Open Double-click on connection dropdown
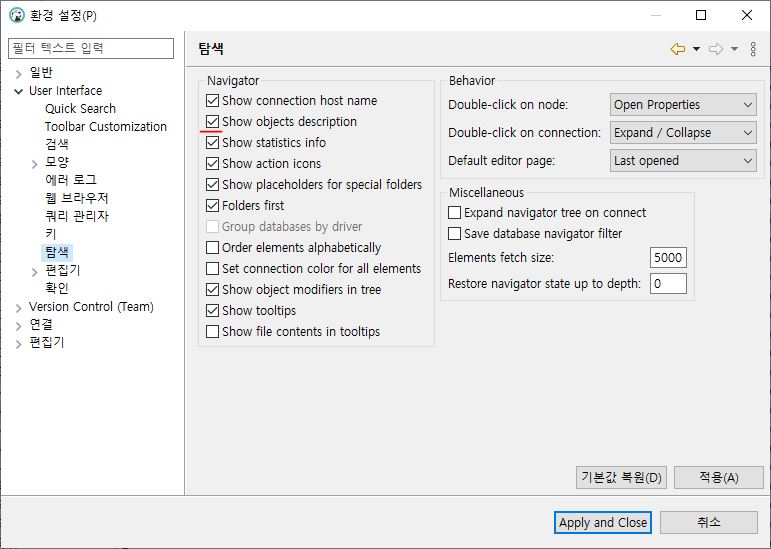Viewport: 771px width, 549px height. (x=683, y=133)
